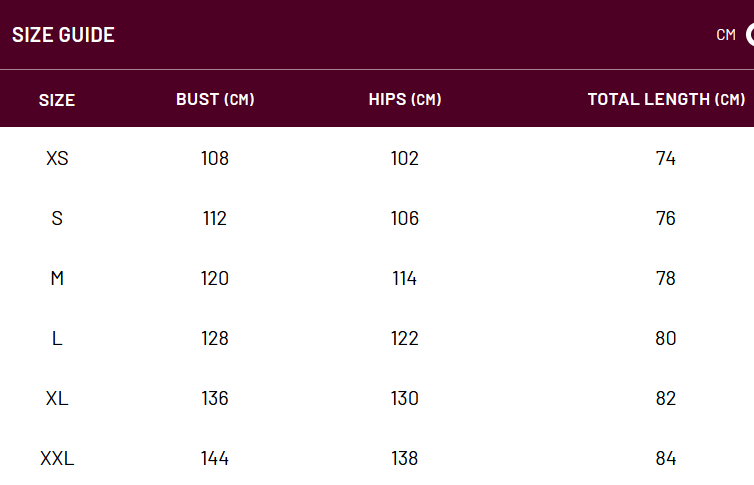Click the hips value 130
The image size is (754, 485).
404,398
